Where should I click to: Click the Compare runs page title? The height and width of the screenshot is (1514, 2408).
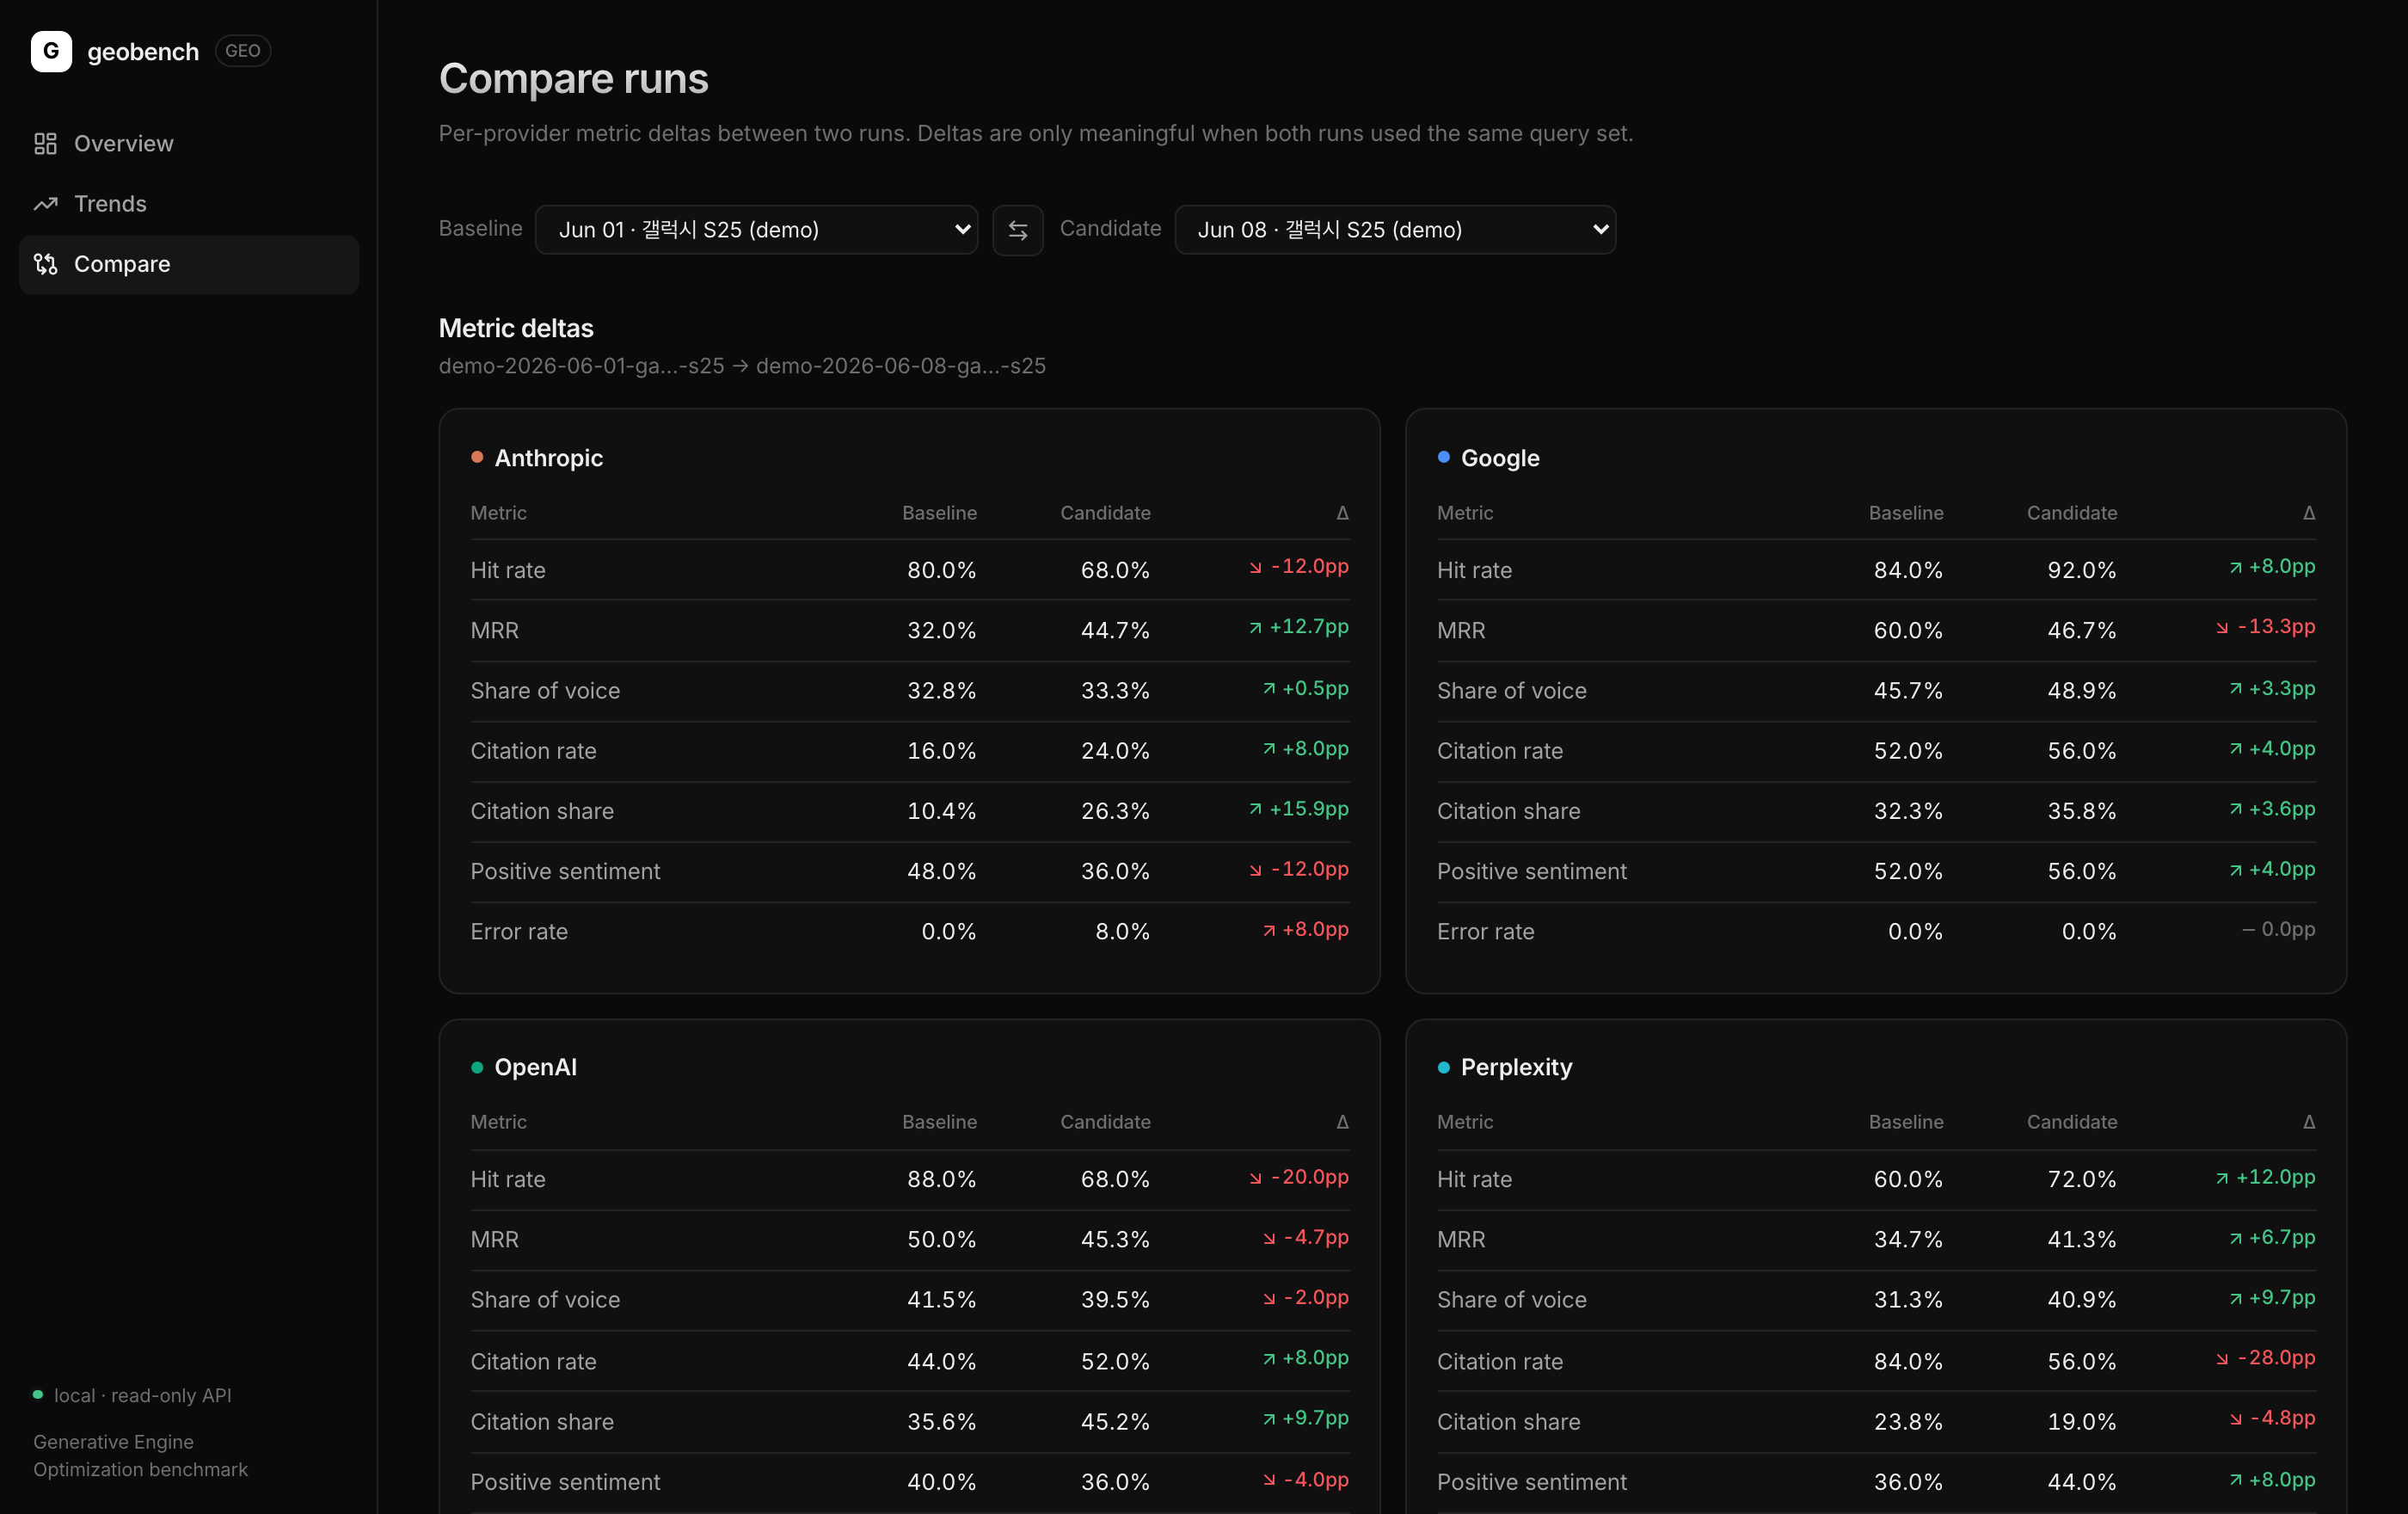[x=573, y=78]
